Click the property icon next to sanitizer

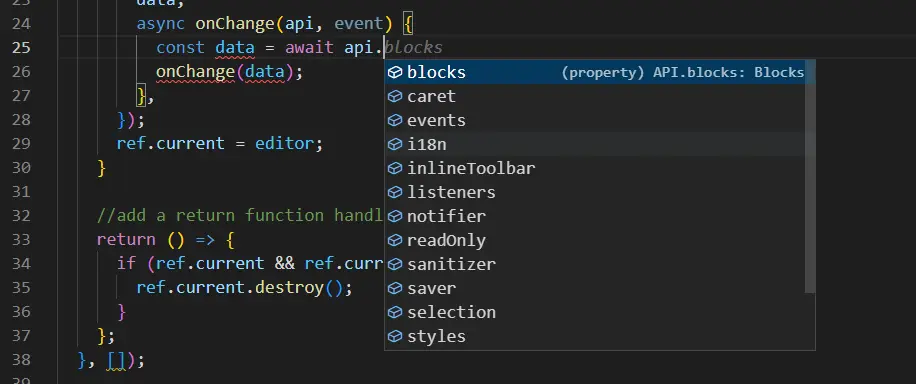coord(395,264)
